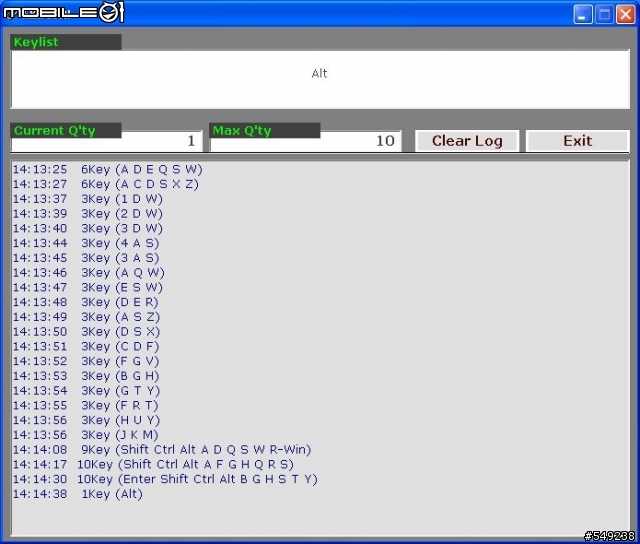Click the Max Q'ty header label
The height and width of the screenshot is (544, 640).
tap(264, 131)
